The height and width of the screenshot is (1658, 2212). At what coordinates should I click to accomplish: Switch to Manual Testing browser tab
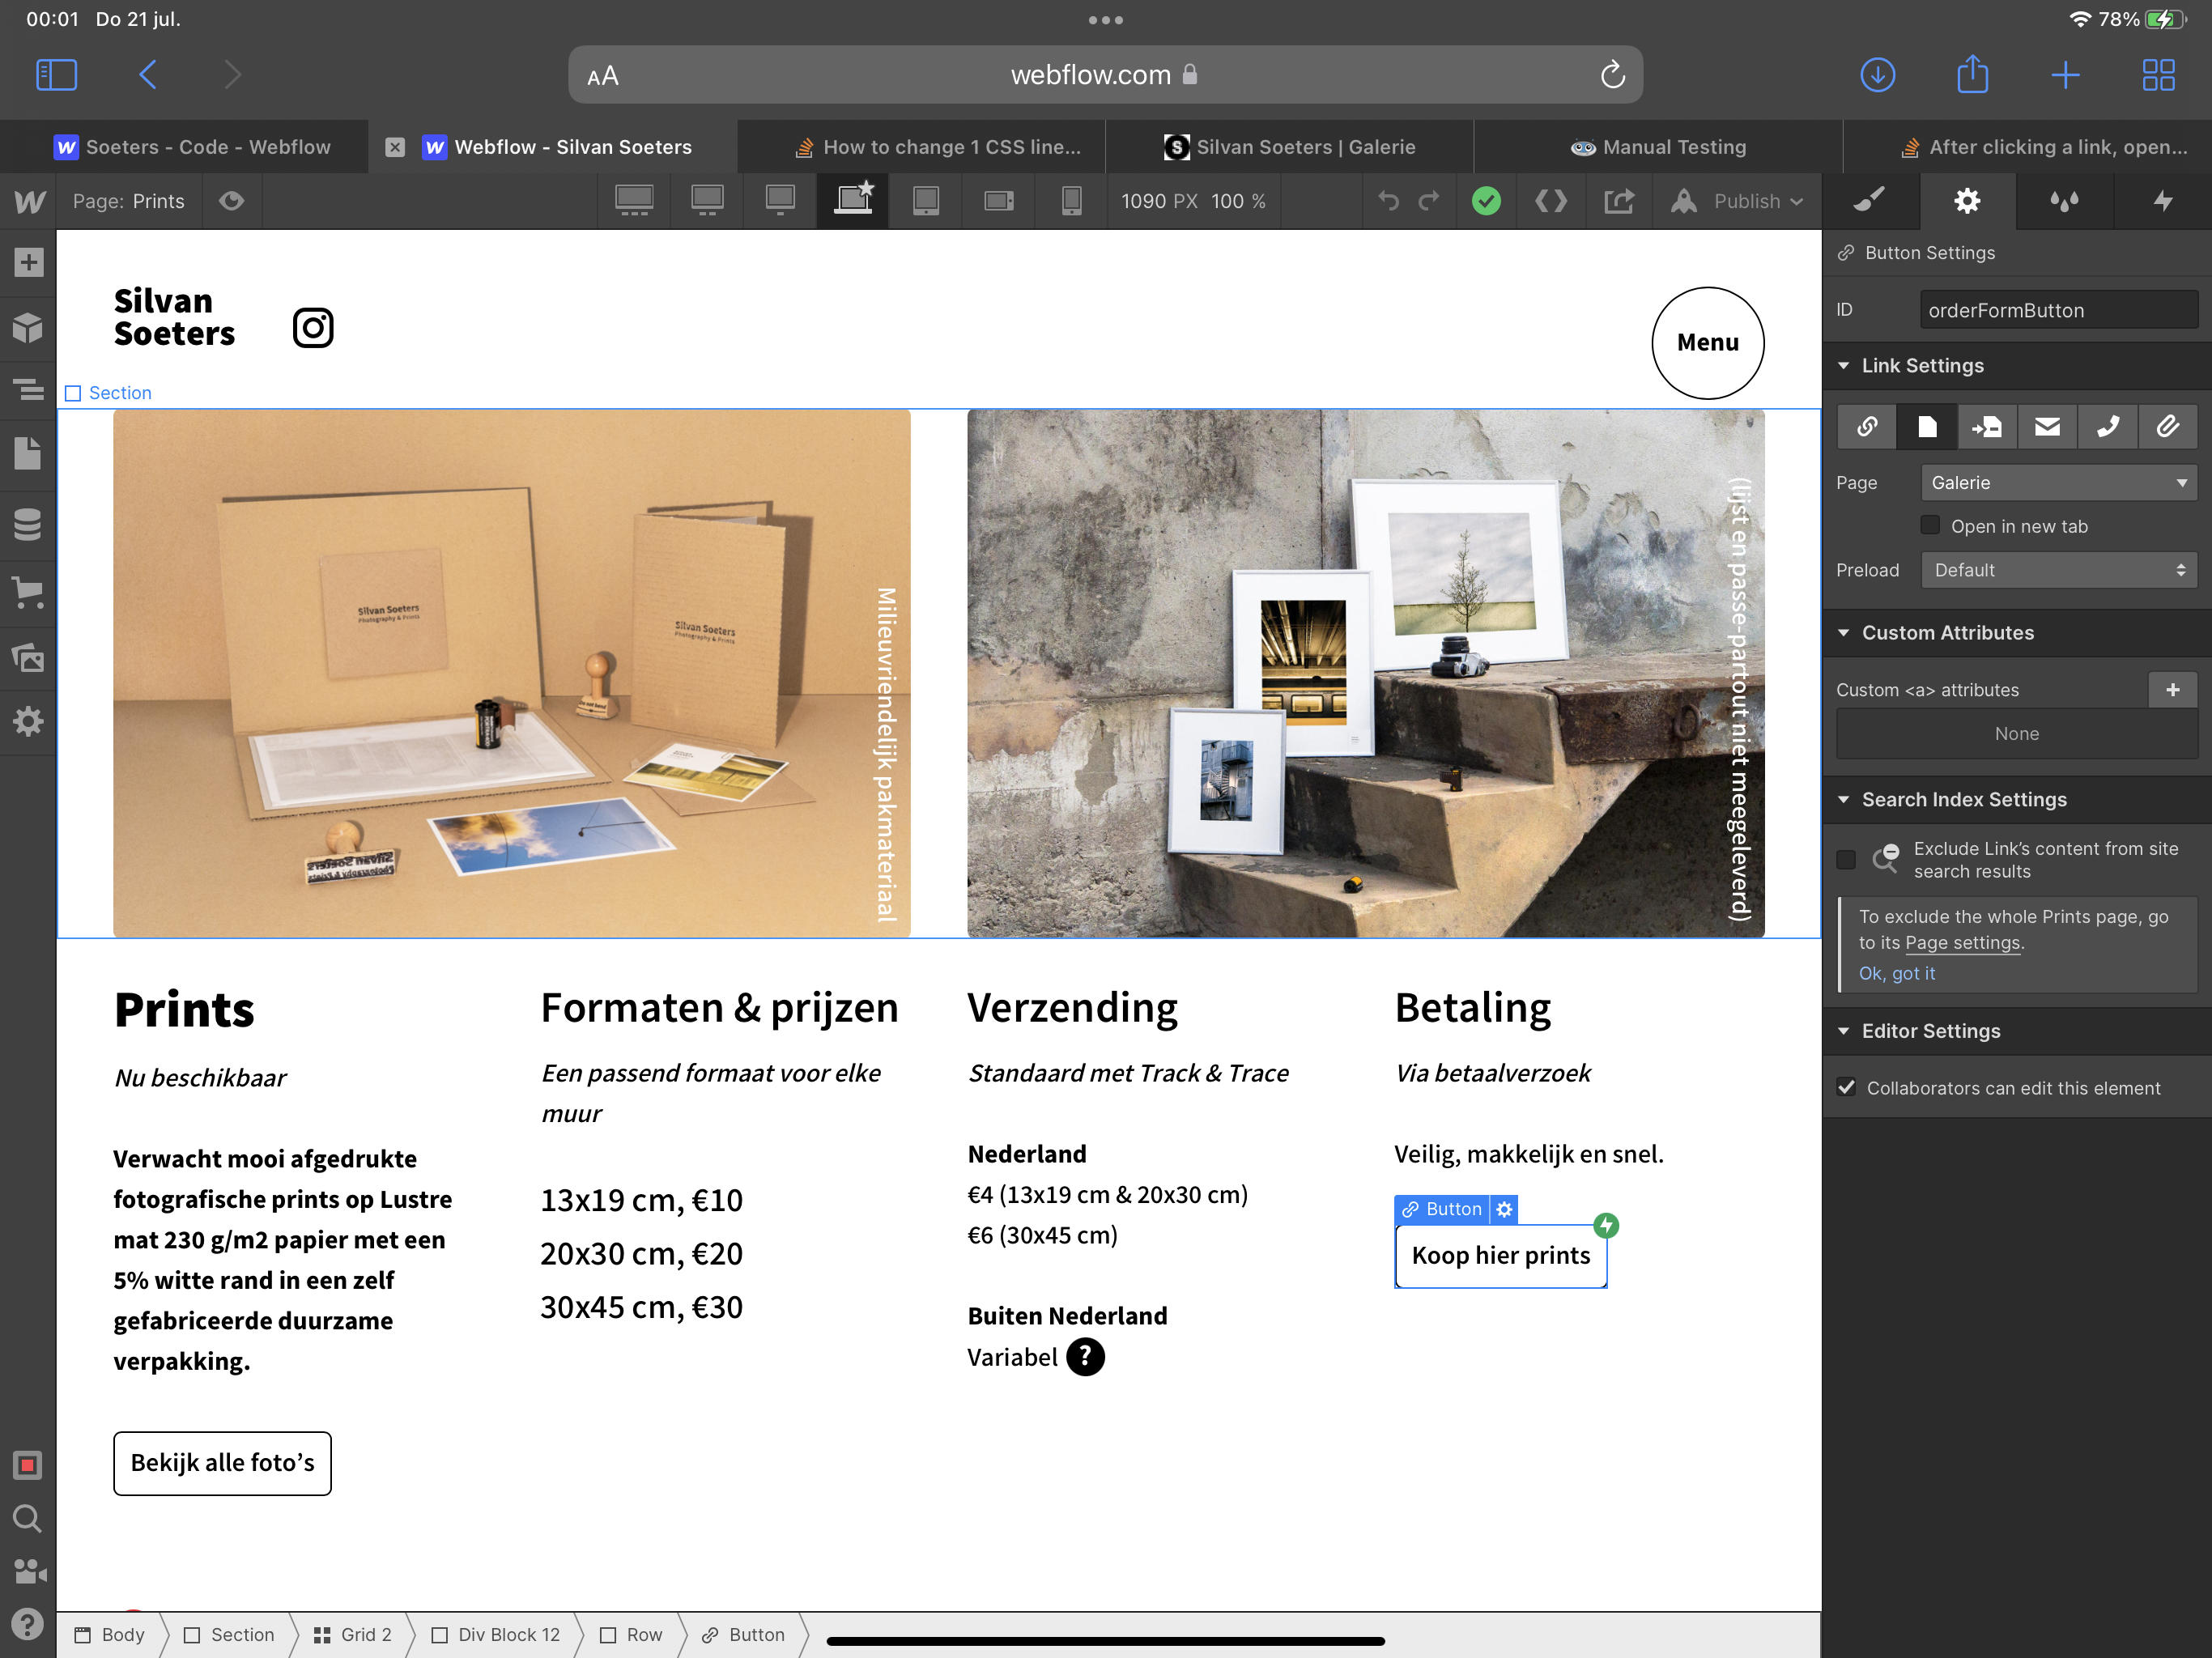pyautogui.click(x=1658, y=147)
